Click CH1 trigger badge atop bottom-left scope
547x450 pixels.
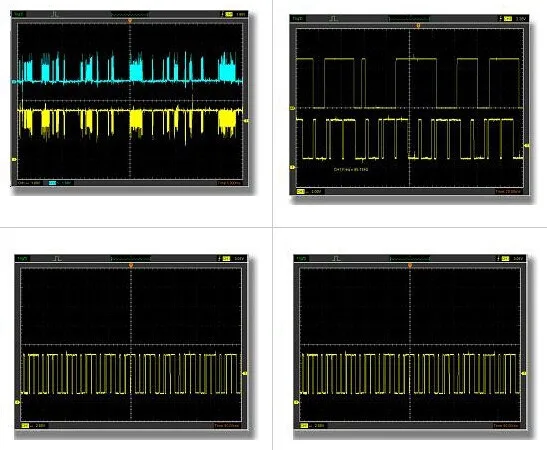[226, 258]
